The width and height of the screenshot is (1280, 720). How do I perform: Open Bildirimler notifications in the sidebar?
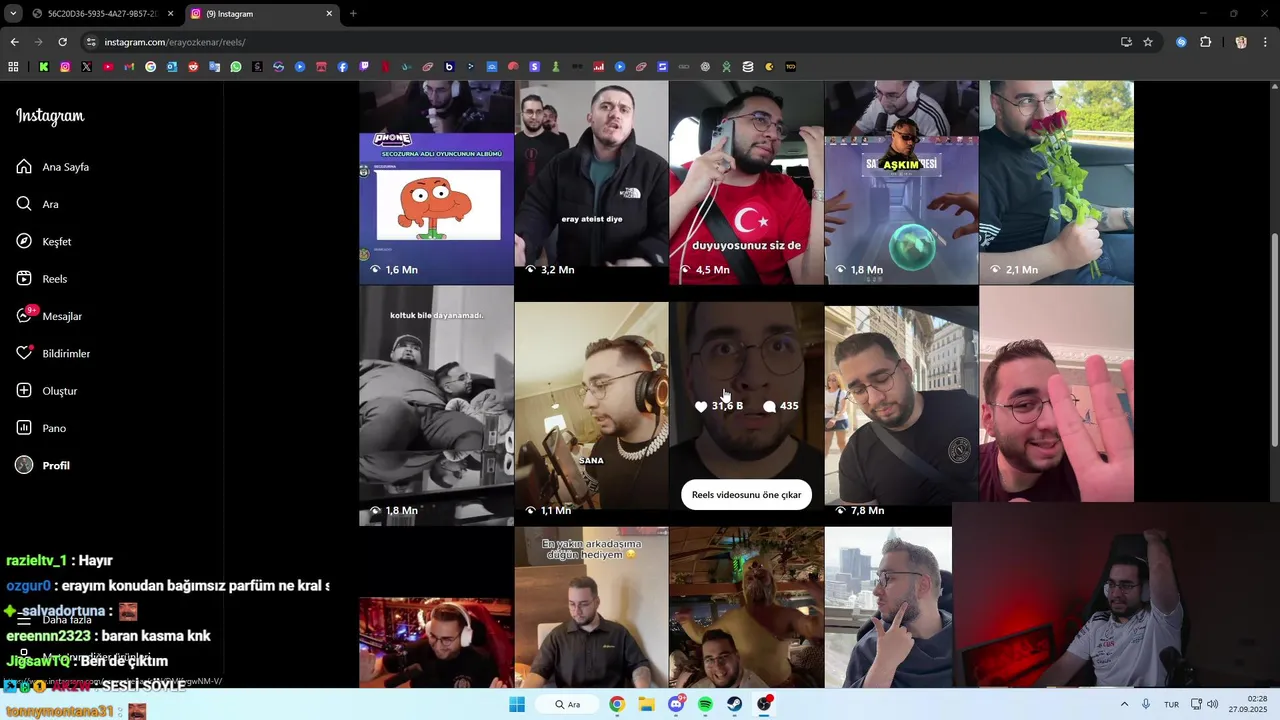[53, 354]
